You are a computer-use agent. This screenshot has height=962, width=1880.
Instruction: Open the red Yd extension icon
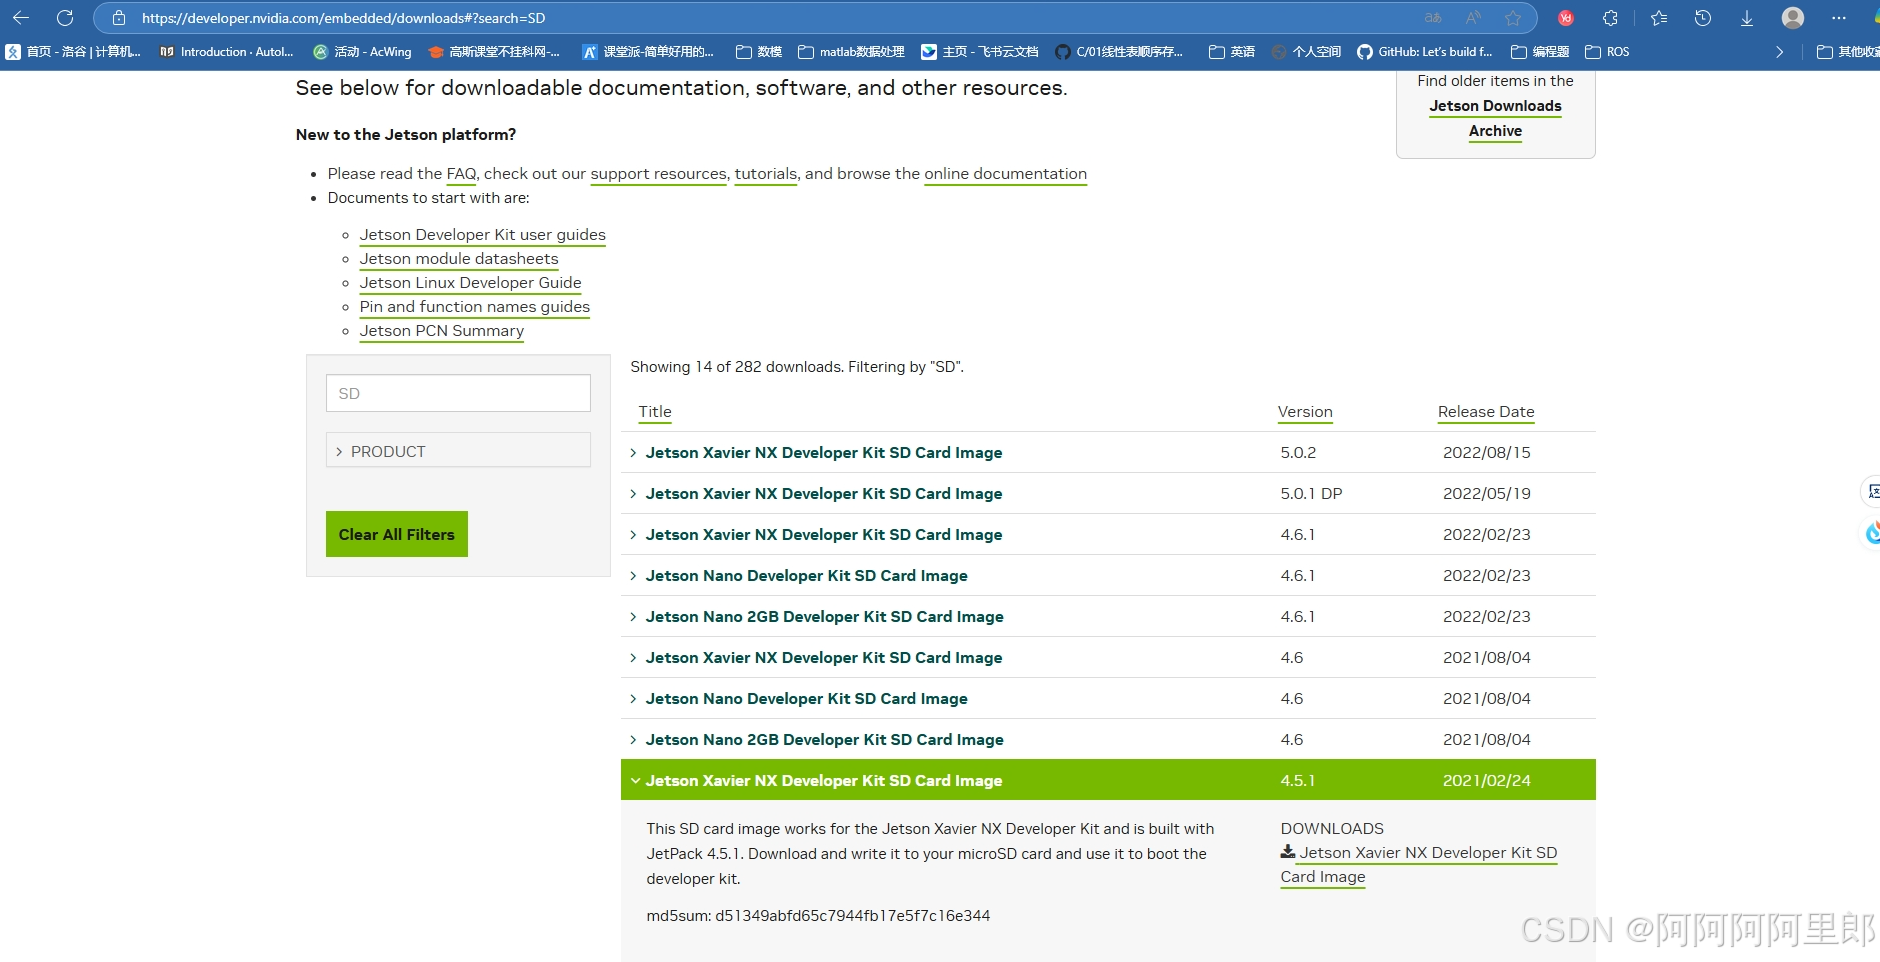click(1566, 18)
